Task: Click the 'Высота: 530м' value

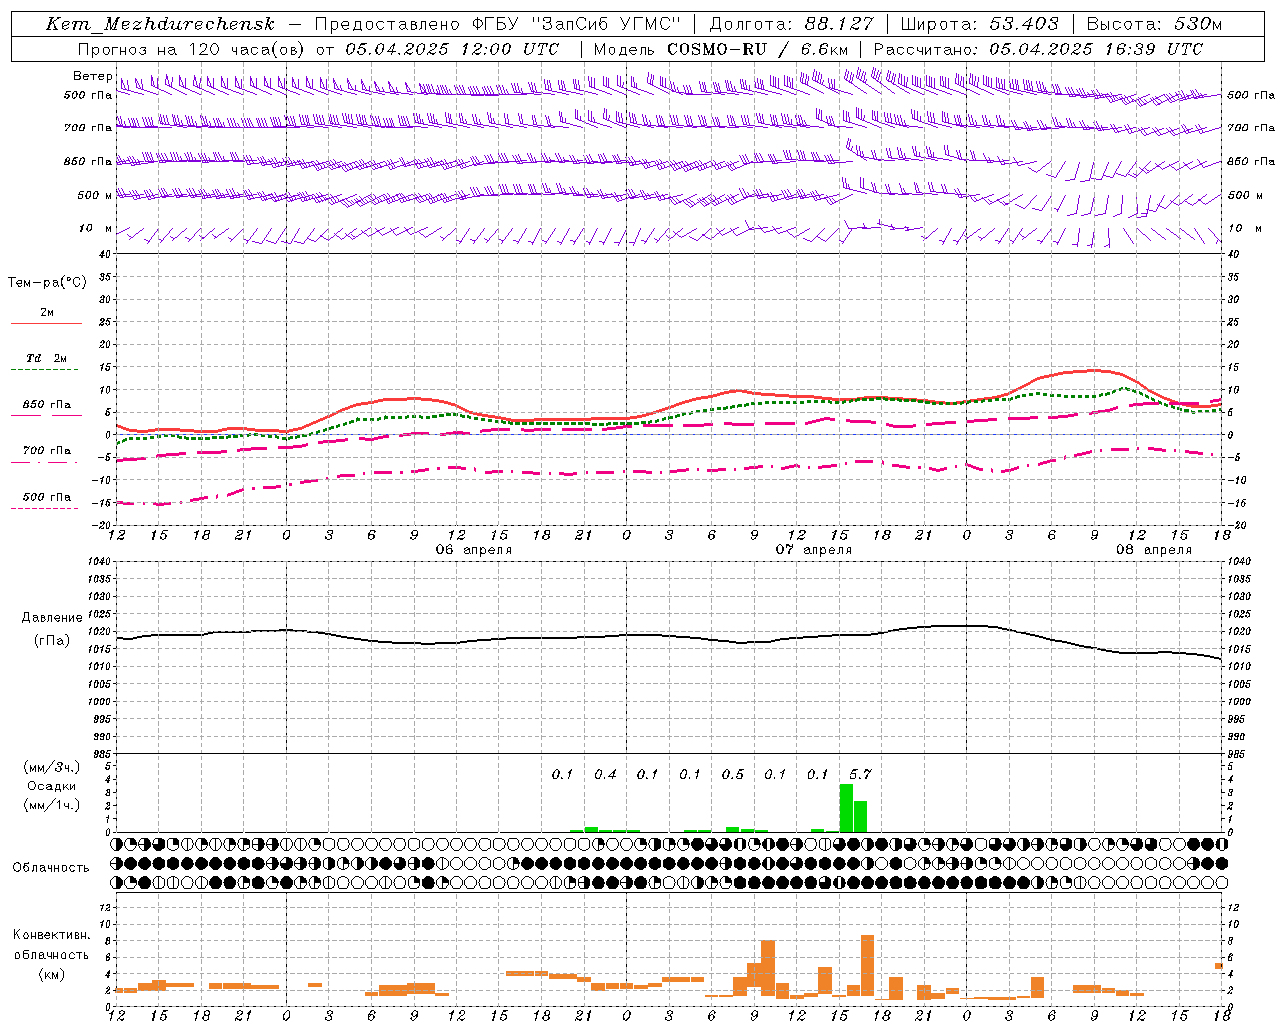Action: point(1154,24)
